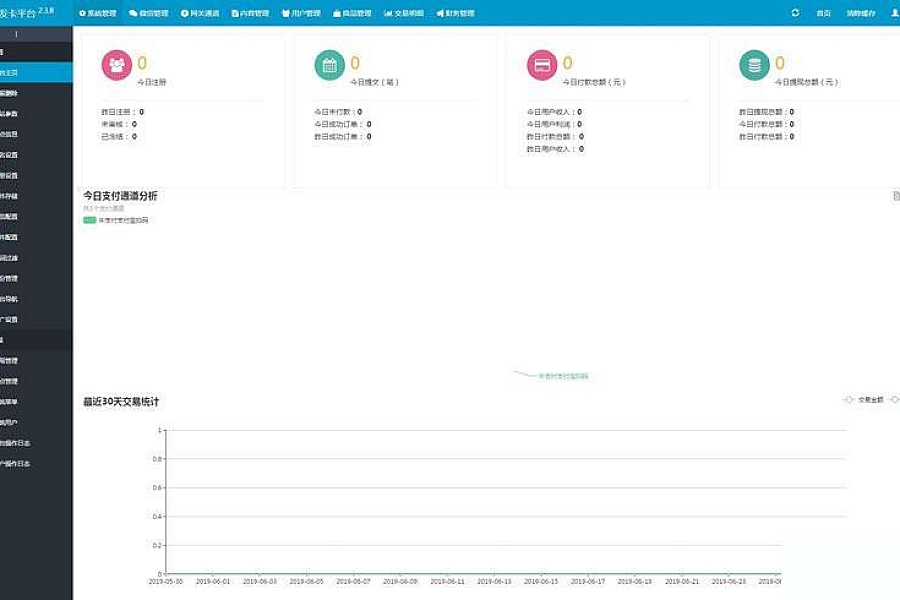Click the 今日用户收入 stat row
Viewport: 900px width, 600px height.
tap(554, 112)
